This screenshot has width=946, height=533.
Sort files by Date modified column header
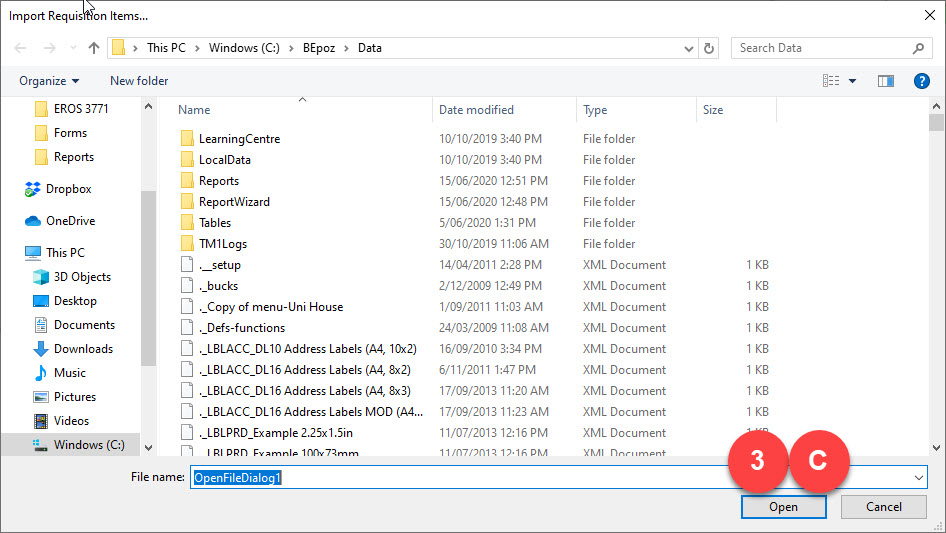click(476, 110)
